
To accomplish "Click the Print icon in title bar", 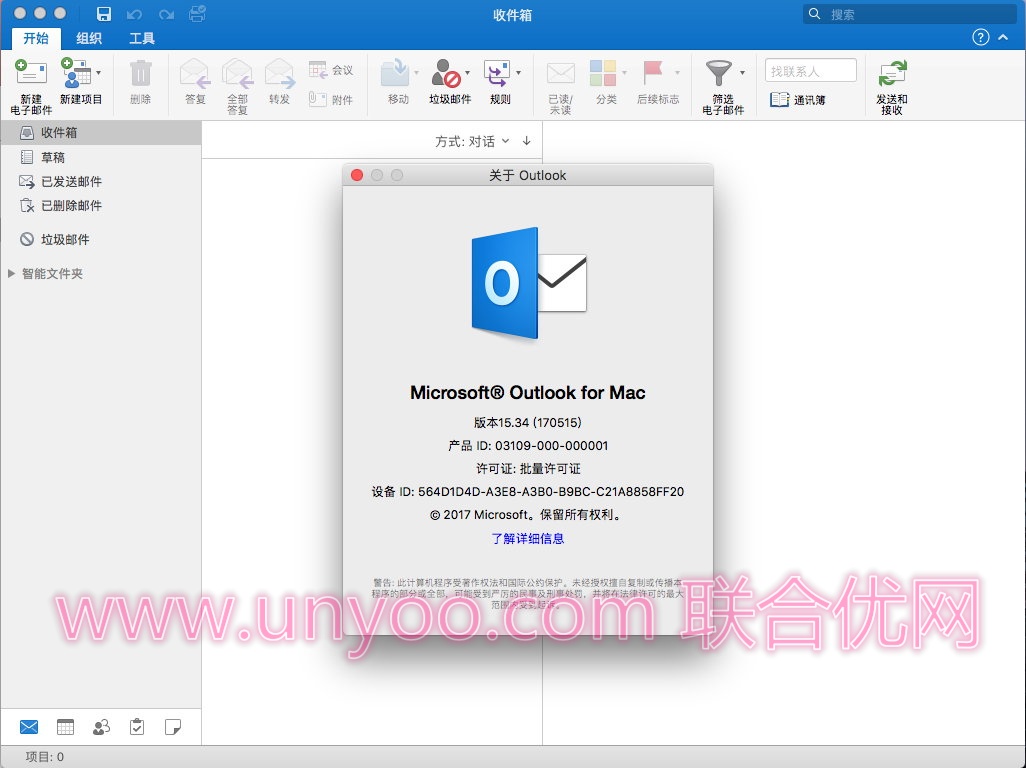I will pos(198,13).
